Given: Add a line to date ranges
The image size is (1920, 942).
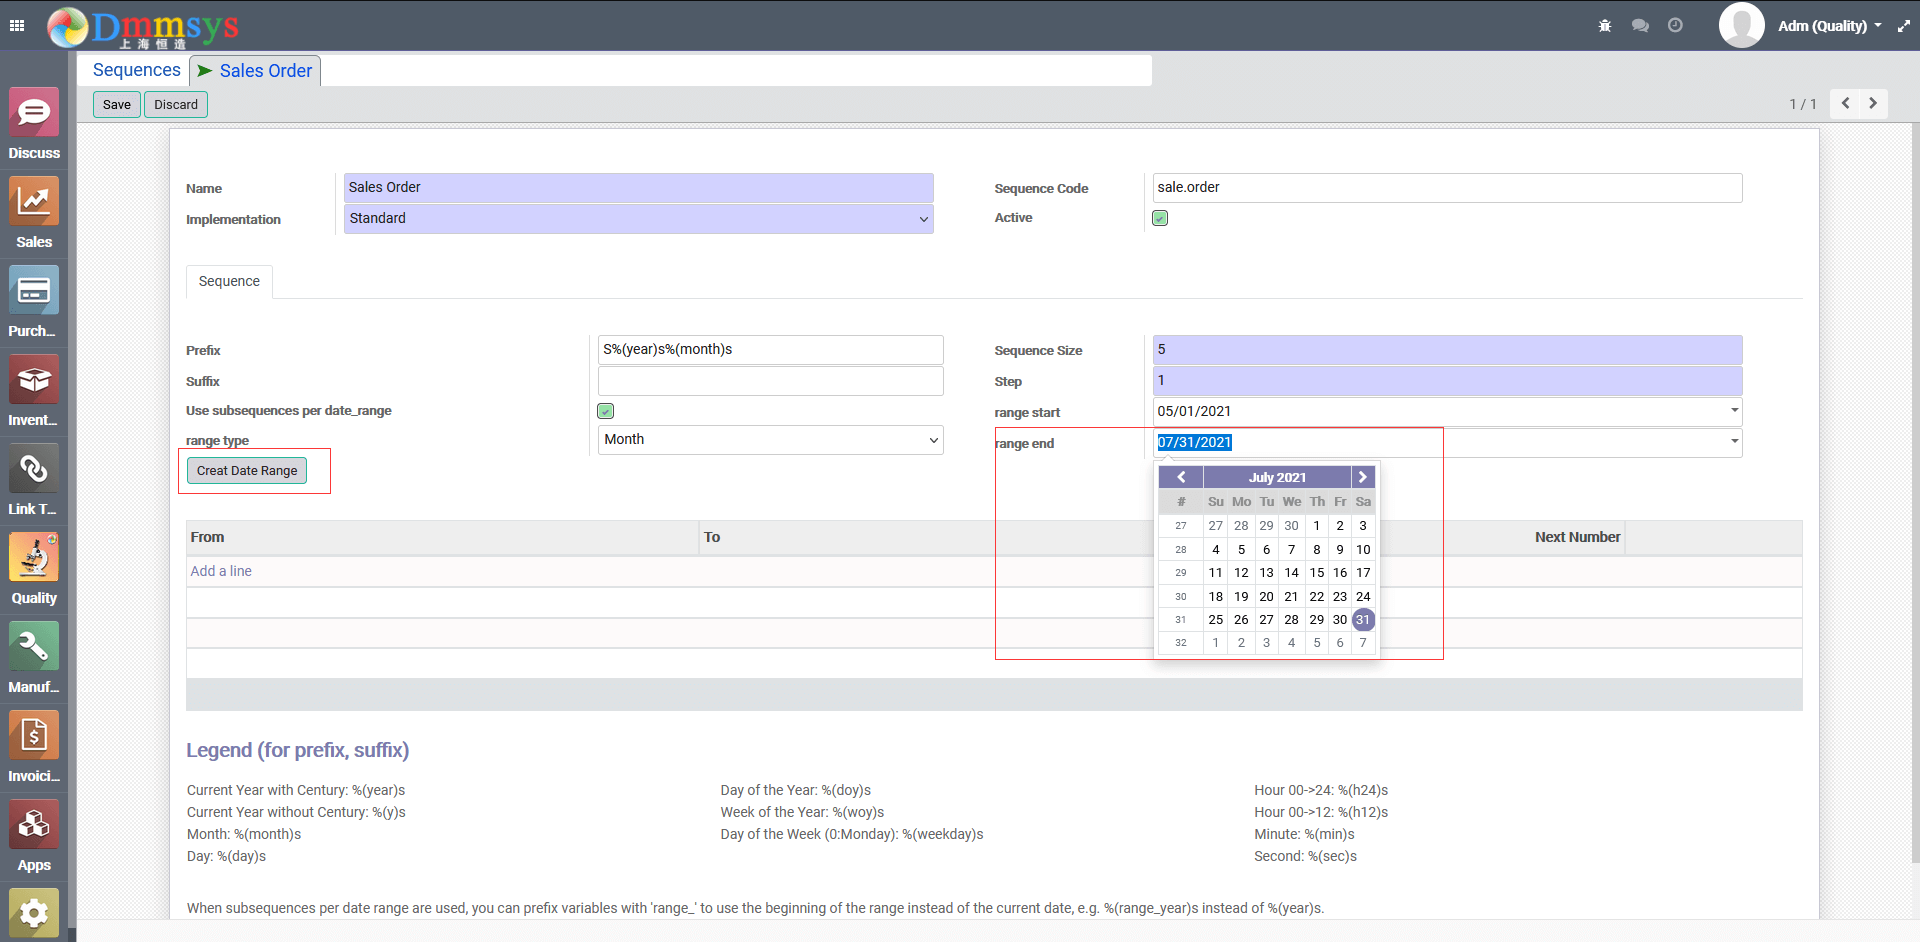Looking at the screenshot, I should pyautogui.click(x=221, y=571).
